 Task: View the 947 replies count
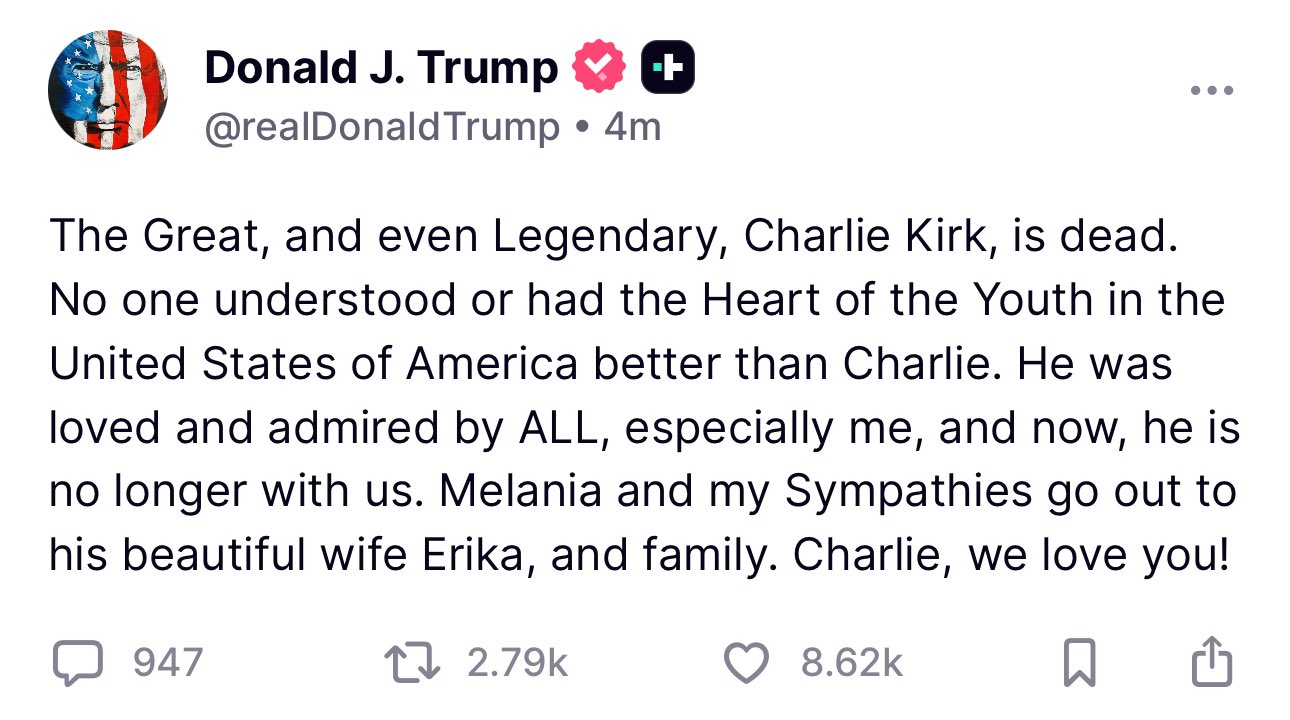point(168,663)
